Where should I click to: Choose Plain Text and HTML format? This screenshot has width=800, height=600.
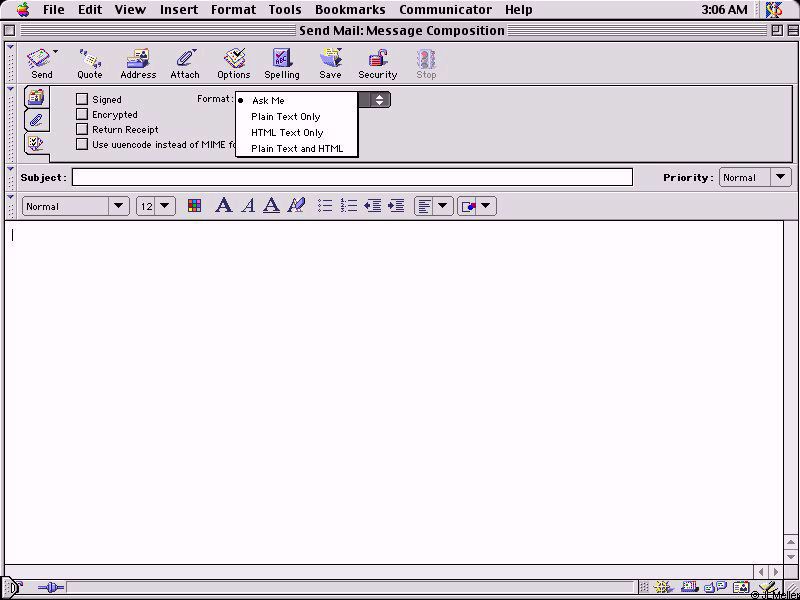point(296,148)
